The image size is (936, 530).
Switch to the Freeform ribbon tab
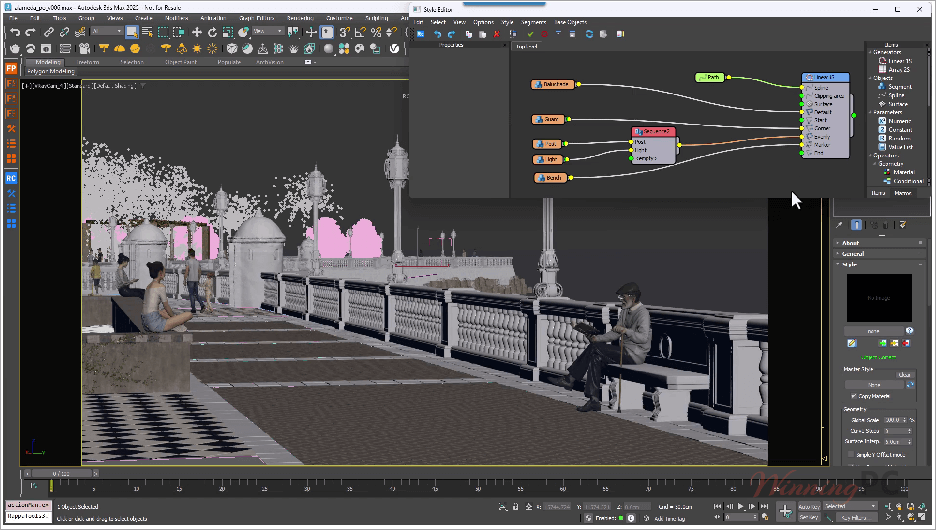coord(88,62)
